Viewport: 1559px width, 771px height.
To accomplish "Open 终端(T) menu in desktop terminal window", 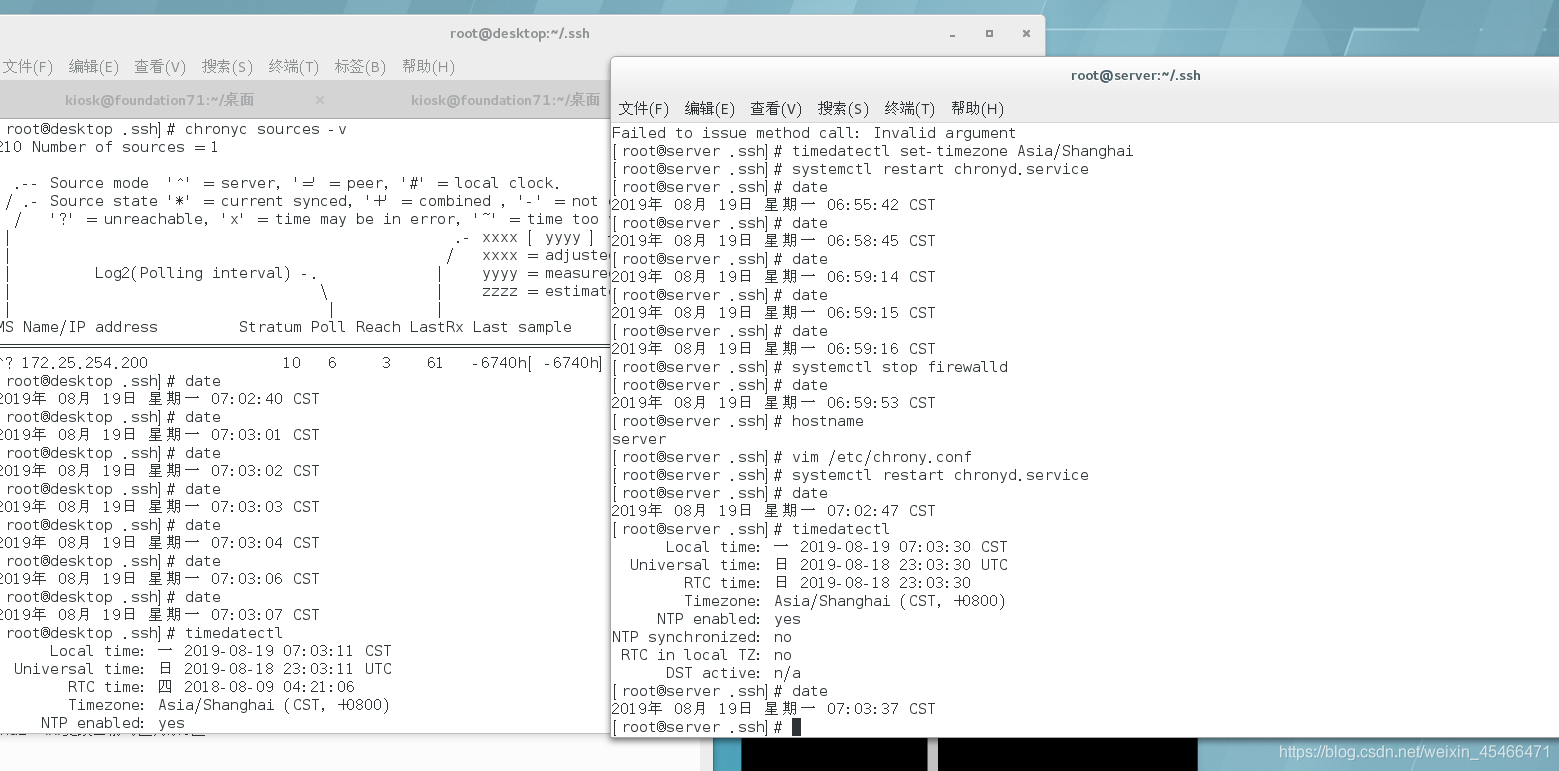I will click(294, 67).
